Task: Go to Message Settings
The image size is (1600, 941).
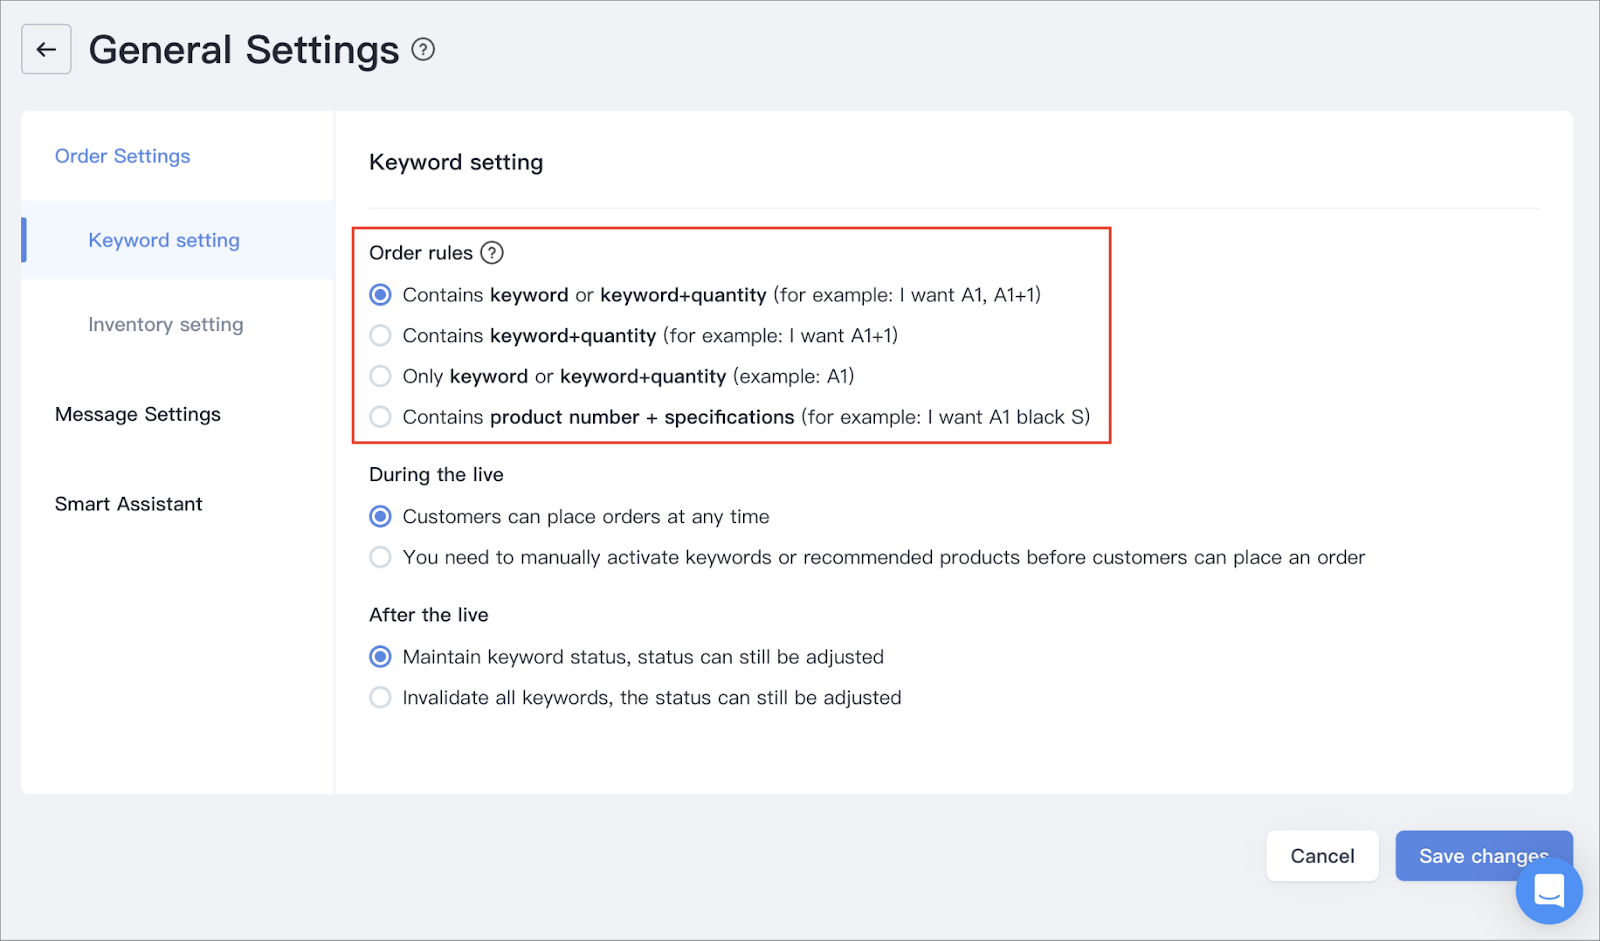Action: pyautogui.click(x=137, y=413)
